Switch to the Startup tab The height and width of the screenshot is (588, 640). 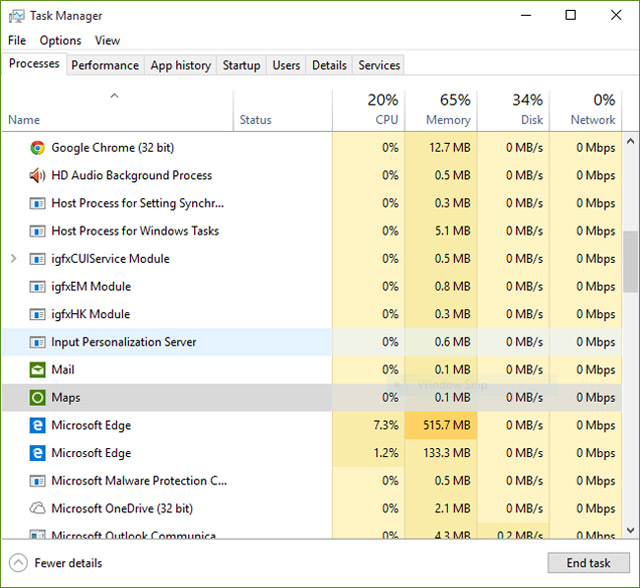241,65
